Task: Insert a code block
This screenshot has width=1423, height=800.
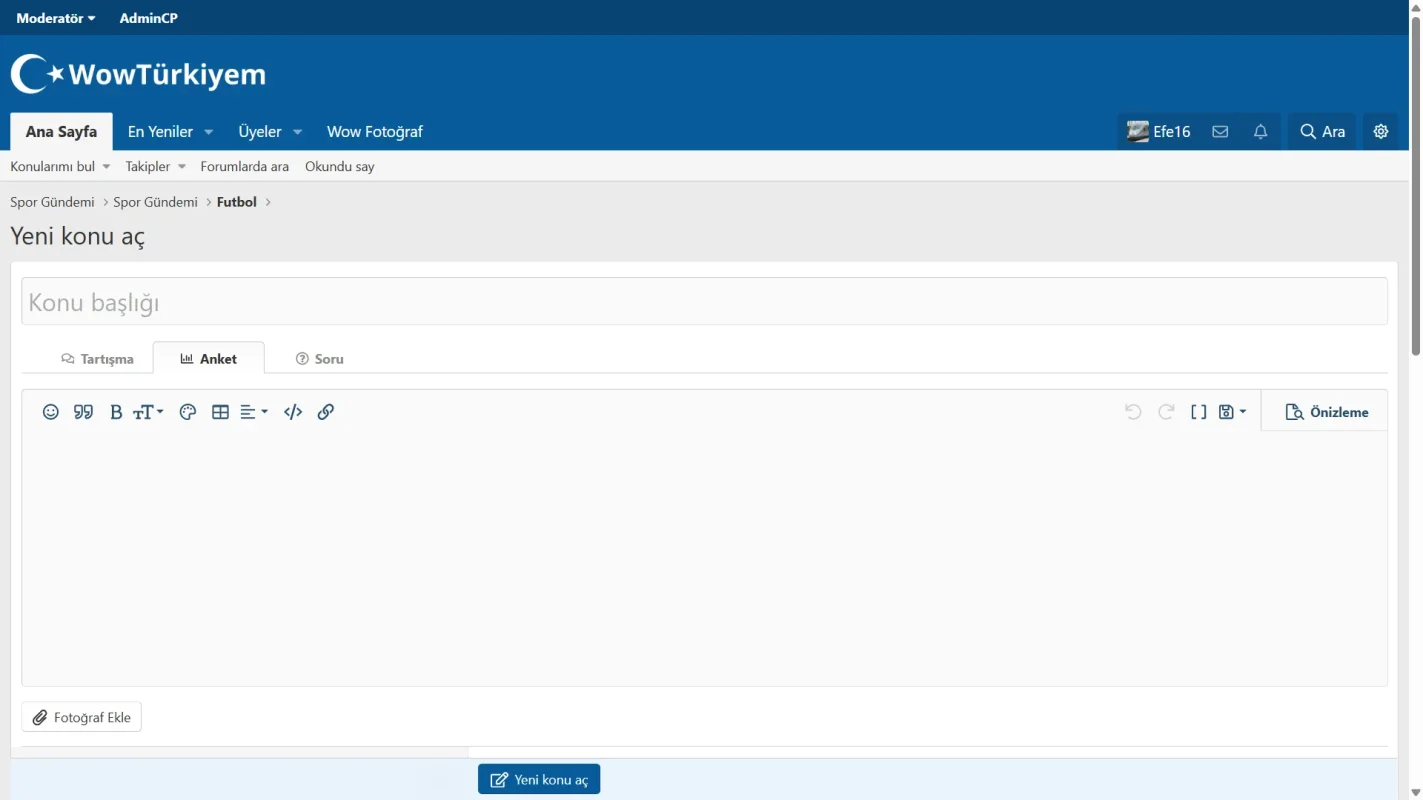Action: [x=293, y=412]
